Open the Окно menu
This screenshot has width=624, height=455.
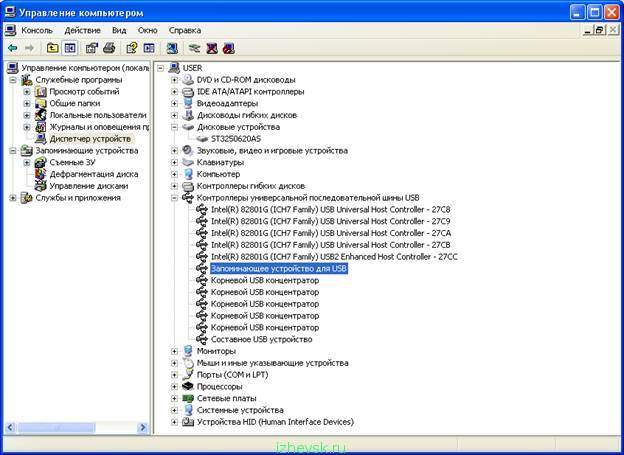pyautogui.click(x=148, y=30)
